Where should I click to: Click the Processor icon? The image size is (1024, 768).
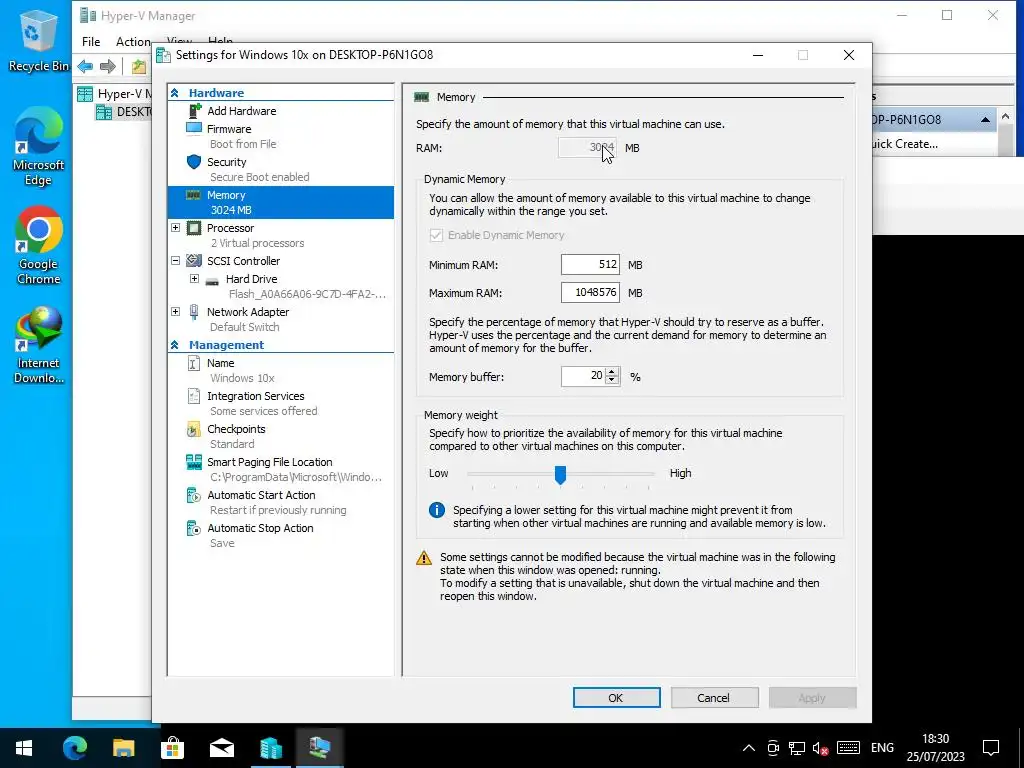coord(194,228)
